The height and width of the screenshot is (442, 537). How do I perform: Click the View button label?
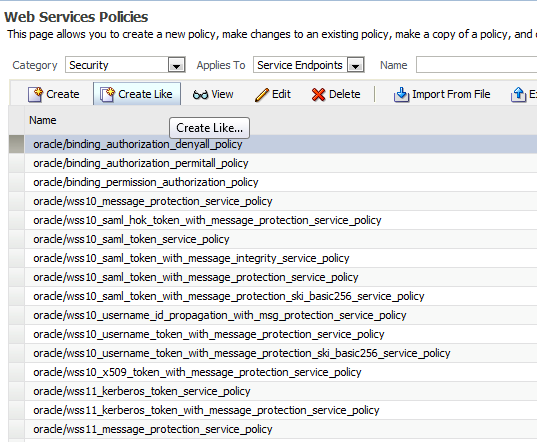(x=223, y=94)
